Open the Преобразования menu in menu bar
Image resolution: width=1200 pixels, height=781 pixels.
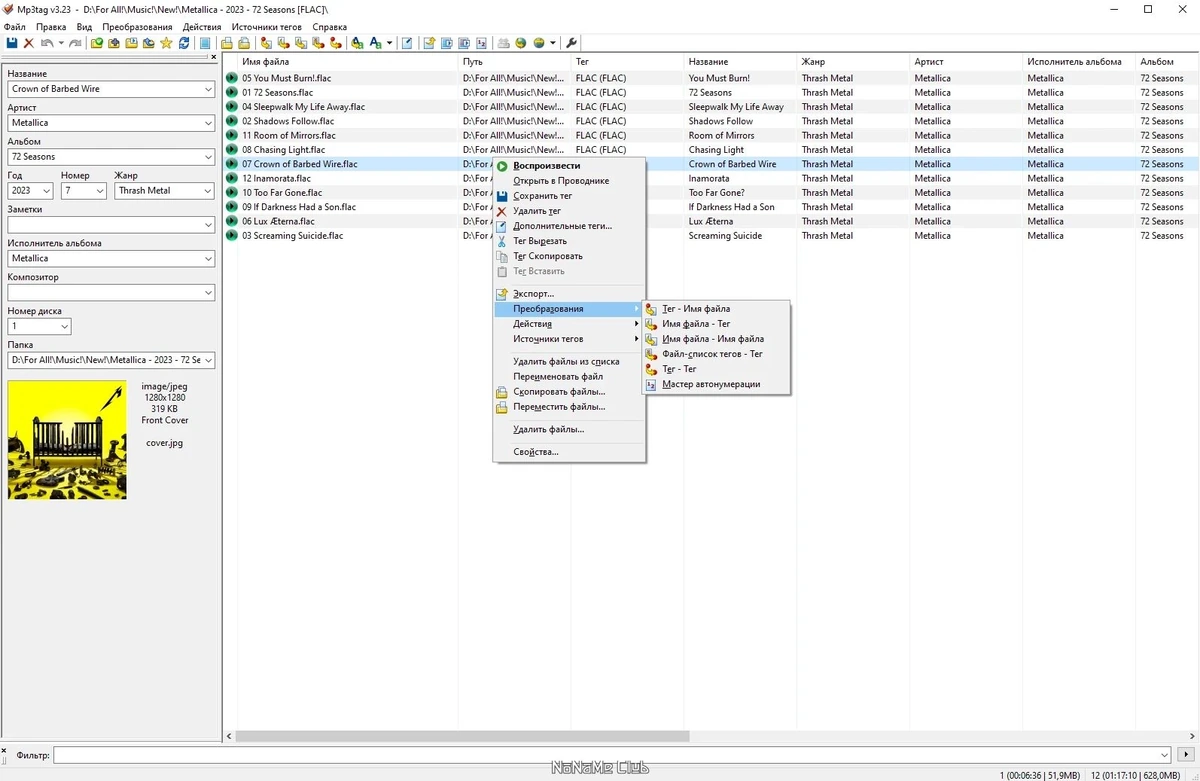pyautogui.click(x=137, y=27)
